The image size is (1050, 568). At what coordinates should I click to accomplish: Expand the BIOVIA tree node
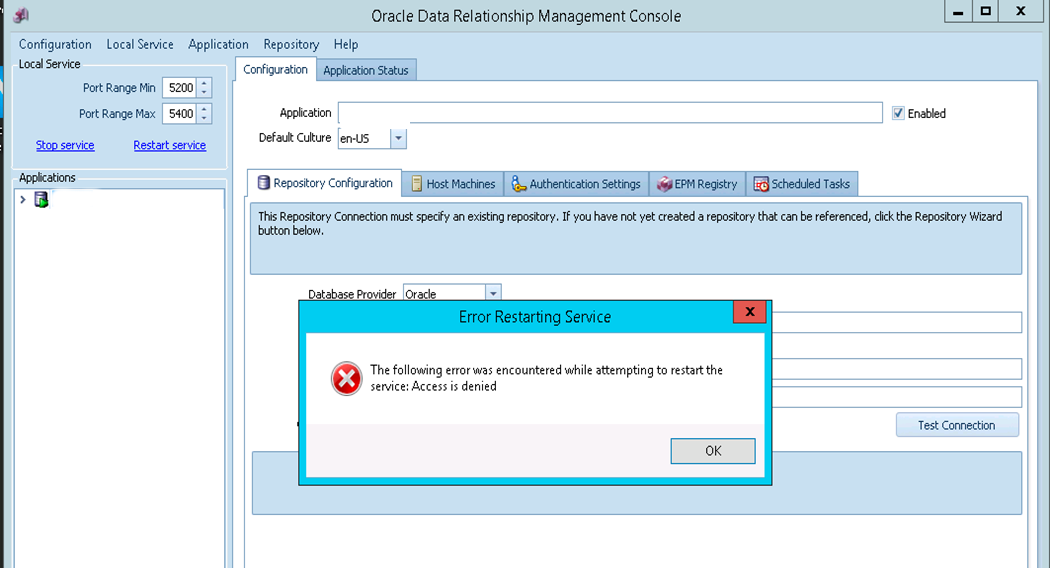[x=23, y=200]
